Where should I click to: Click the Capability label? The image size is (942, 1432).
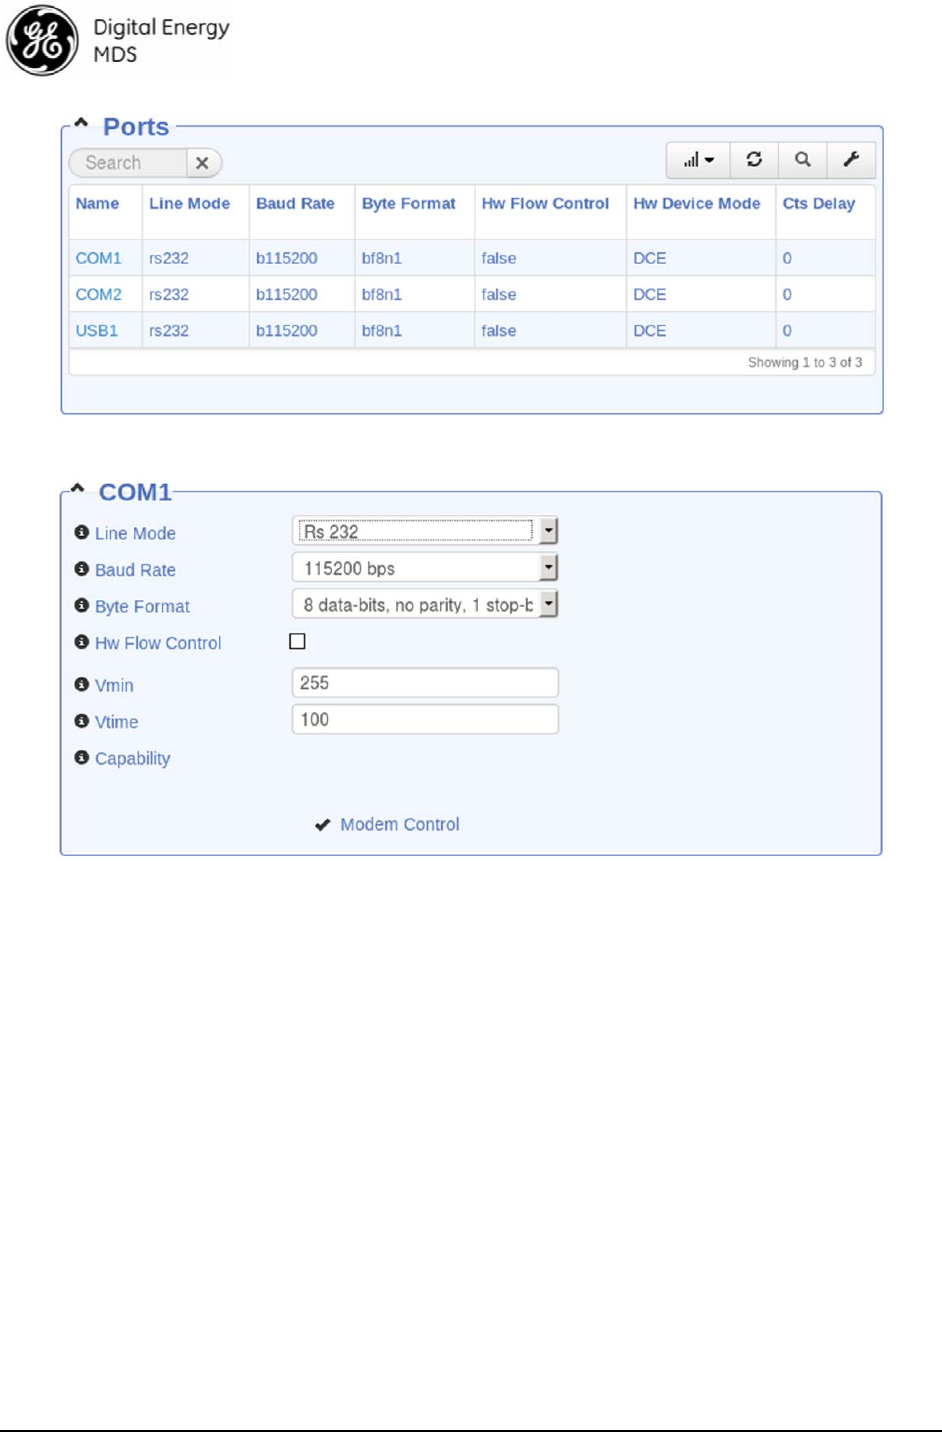point(132,758)
